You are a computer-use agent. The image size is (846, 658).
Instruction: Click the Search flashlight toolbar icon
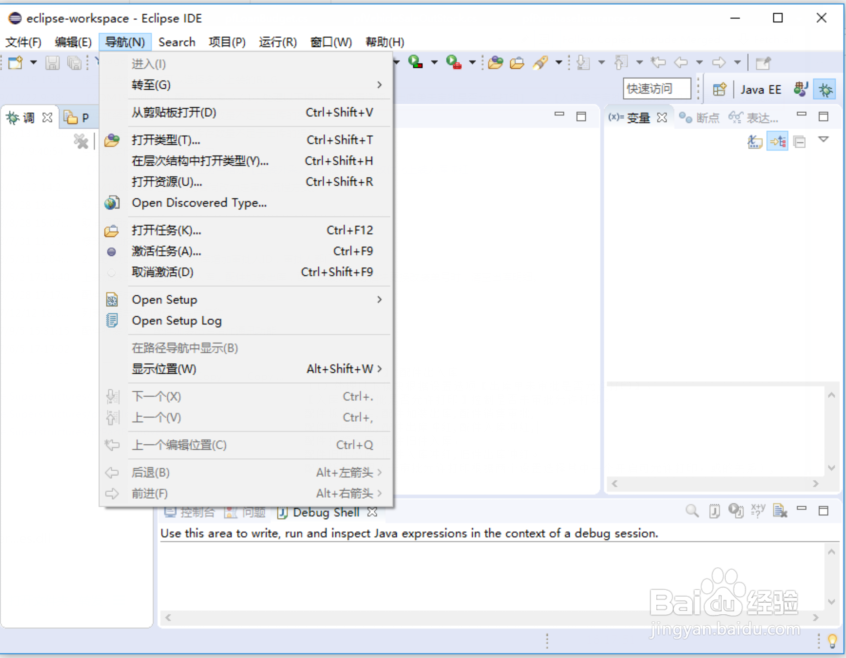pos(540,63)
